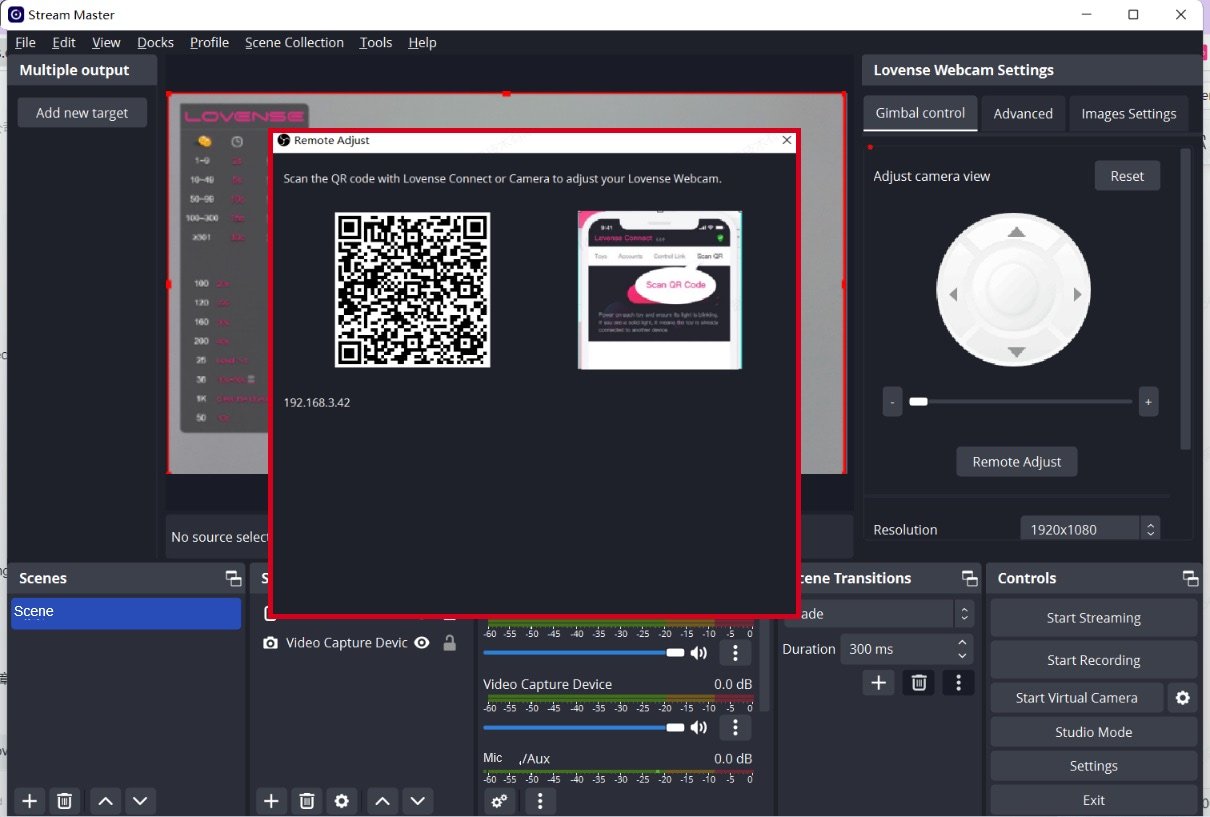This screenshot has width=1210, height=817.
Task: Adjust the Video Capture Device volume slider
Action: click(583, 727)
